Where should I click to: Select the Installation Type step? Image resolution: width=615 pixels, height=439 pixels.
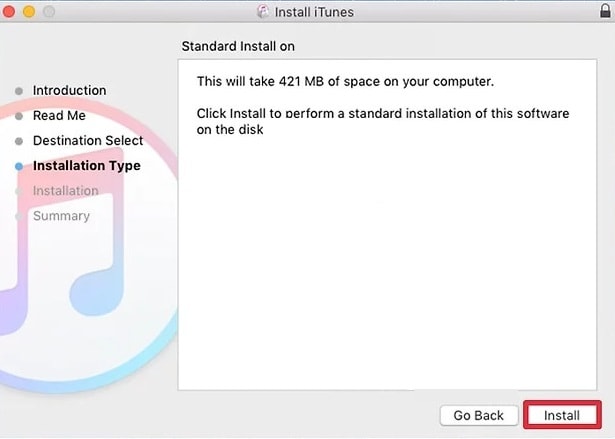point(86,166)
